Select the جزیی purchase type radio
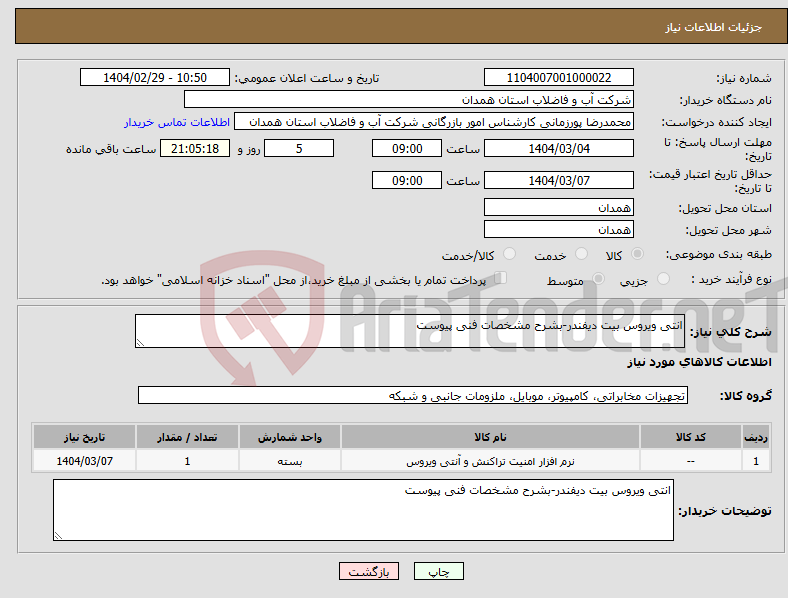 click(663, 278)
